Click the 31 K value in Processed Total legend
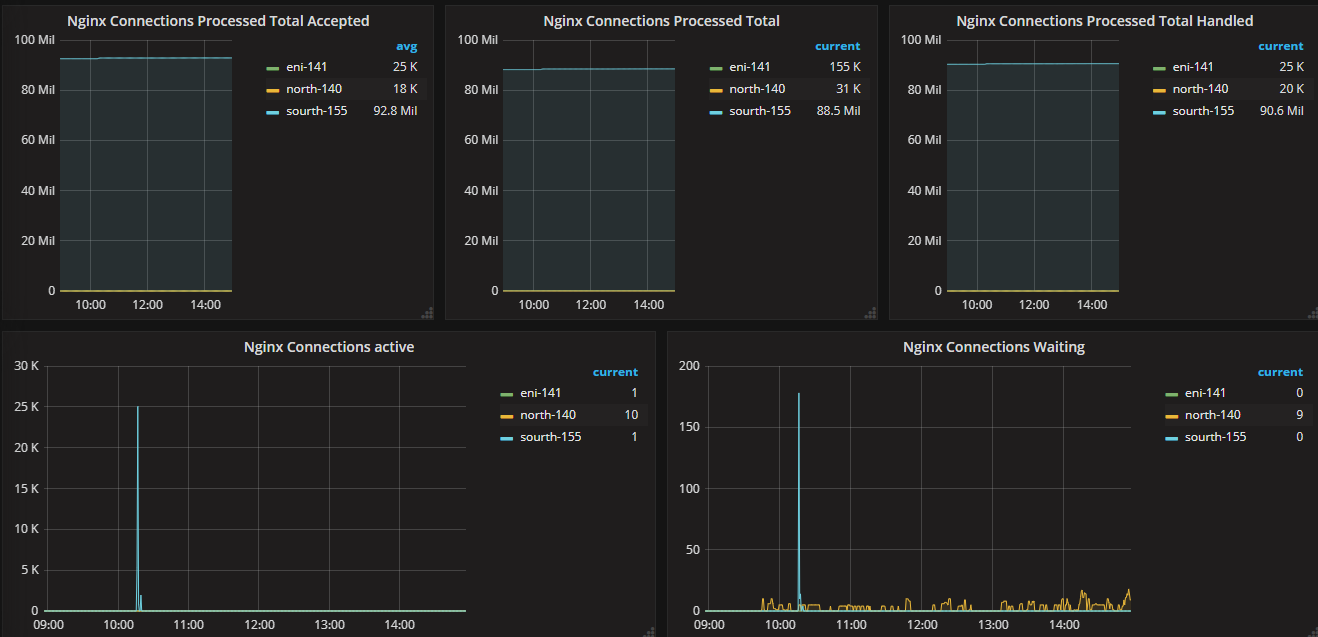This screenshot has width=1318, height=637. pyautogui.click(x=848, y=89)
